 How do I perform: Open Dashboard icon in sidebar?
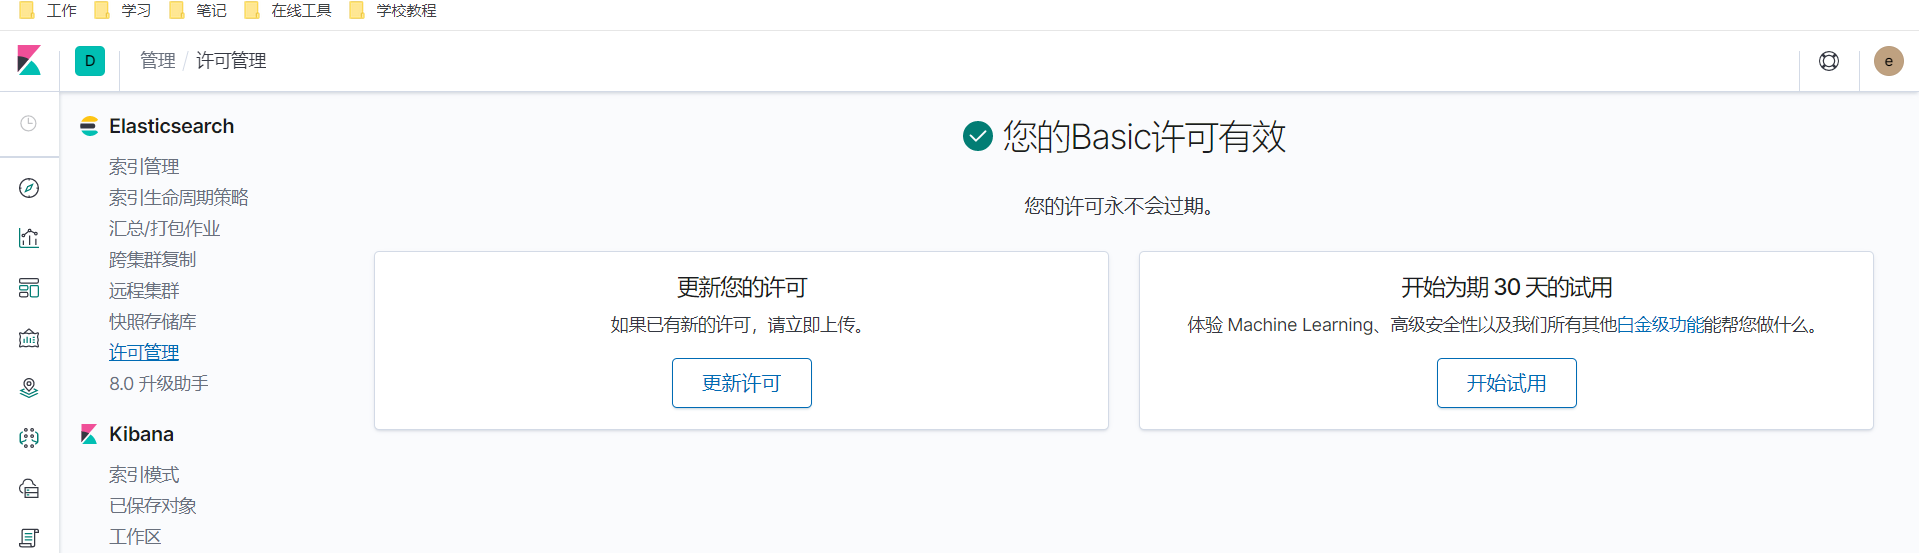[29, 288]
